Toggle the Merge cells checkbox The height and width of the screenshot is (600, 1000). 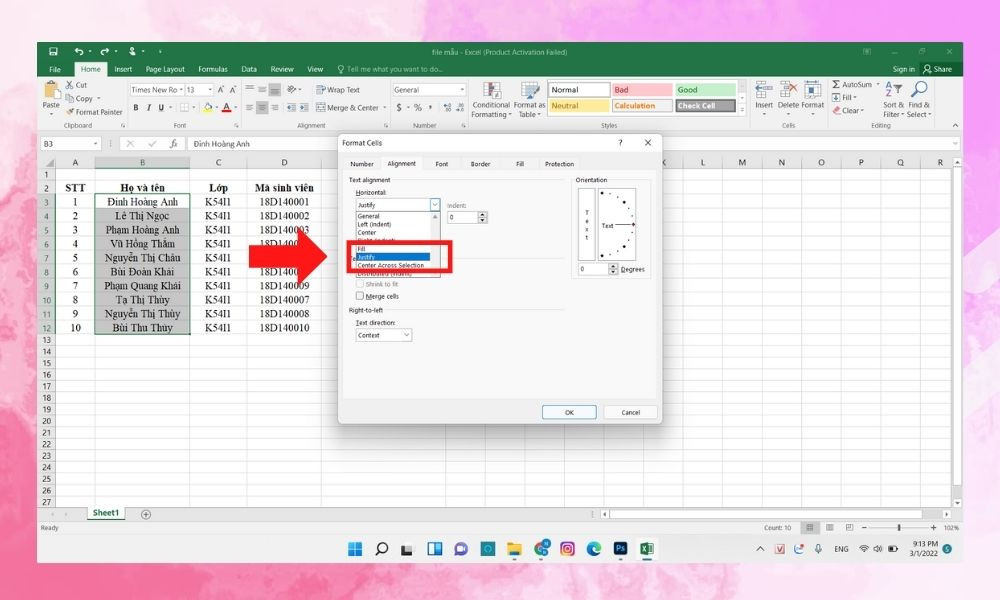coord(360,296)
